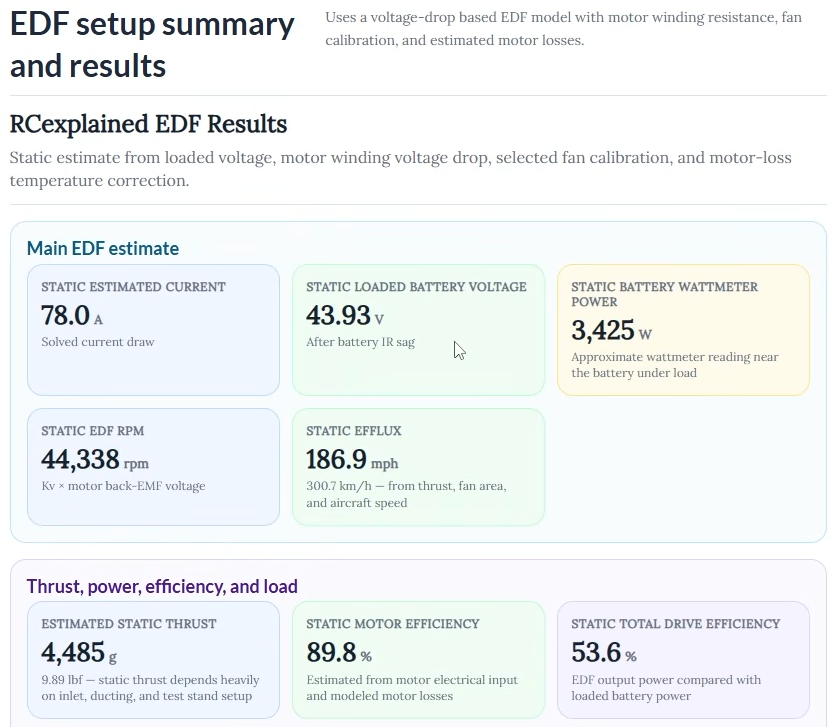Click the 53.6 % drive efficiency value

pyautogui.click(x=603, y=652)
